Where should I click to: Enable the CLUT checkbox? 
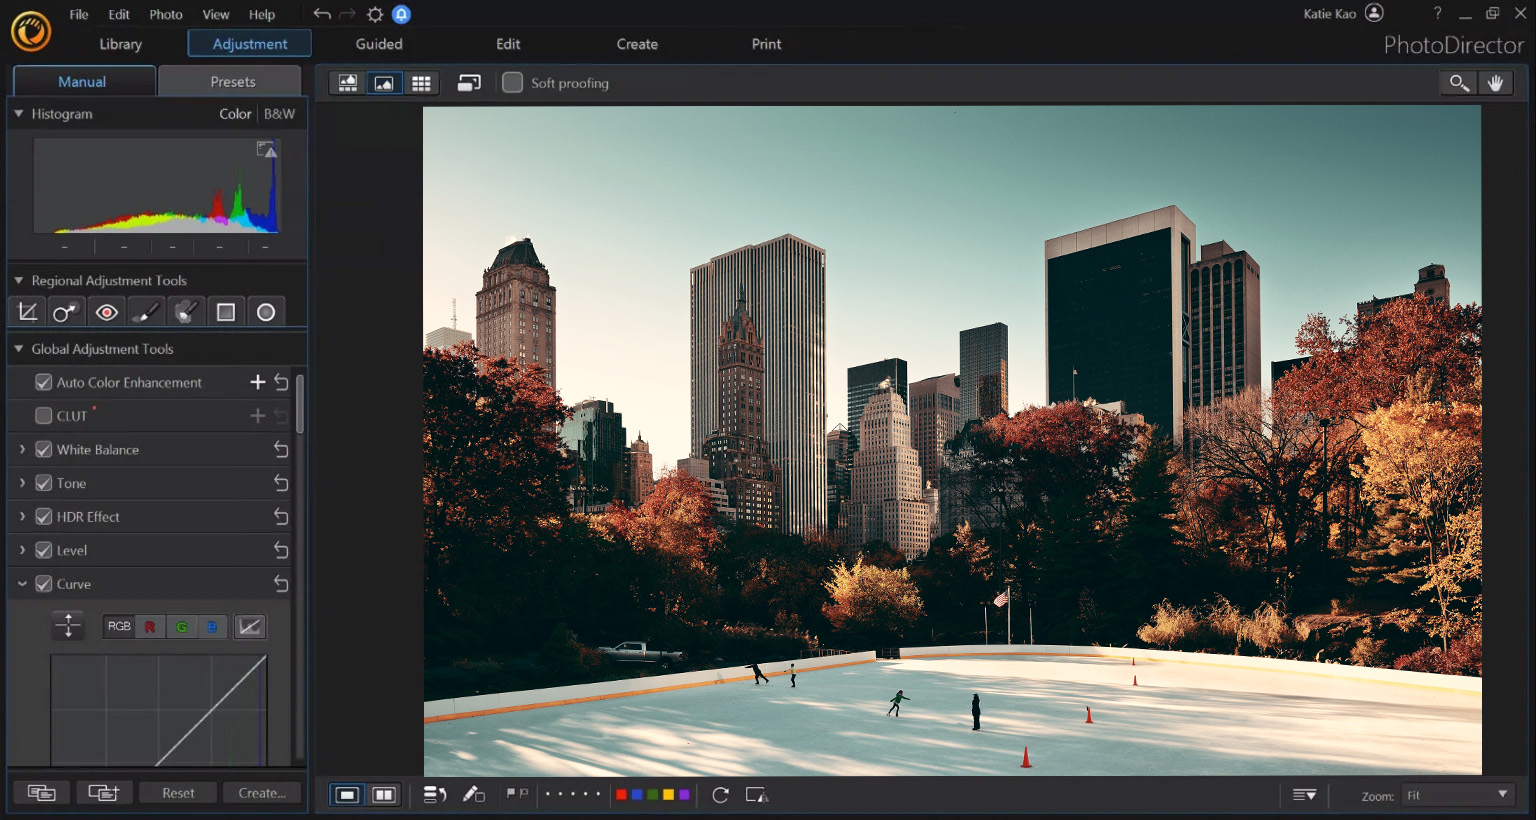tap(44, 416)
